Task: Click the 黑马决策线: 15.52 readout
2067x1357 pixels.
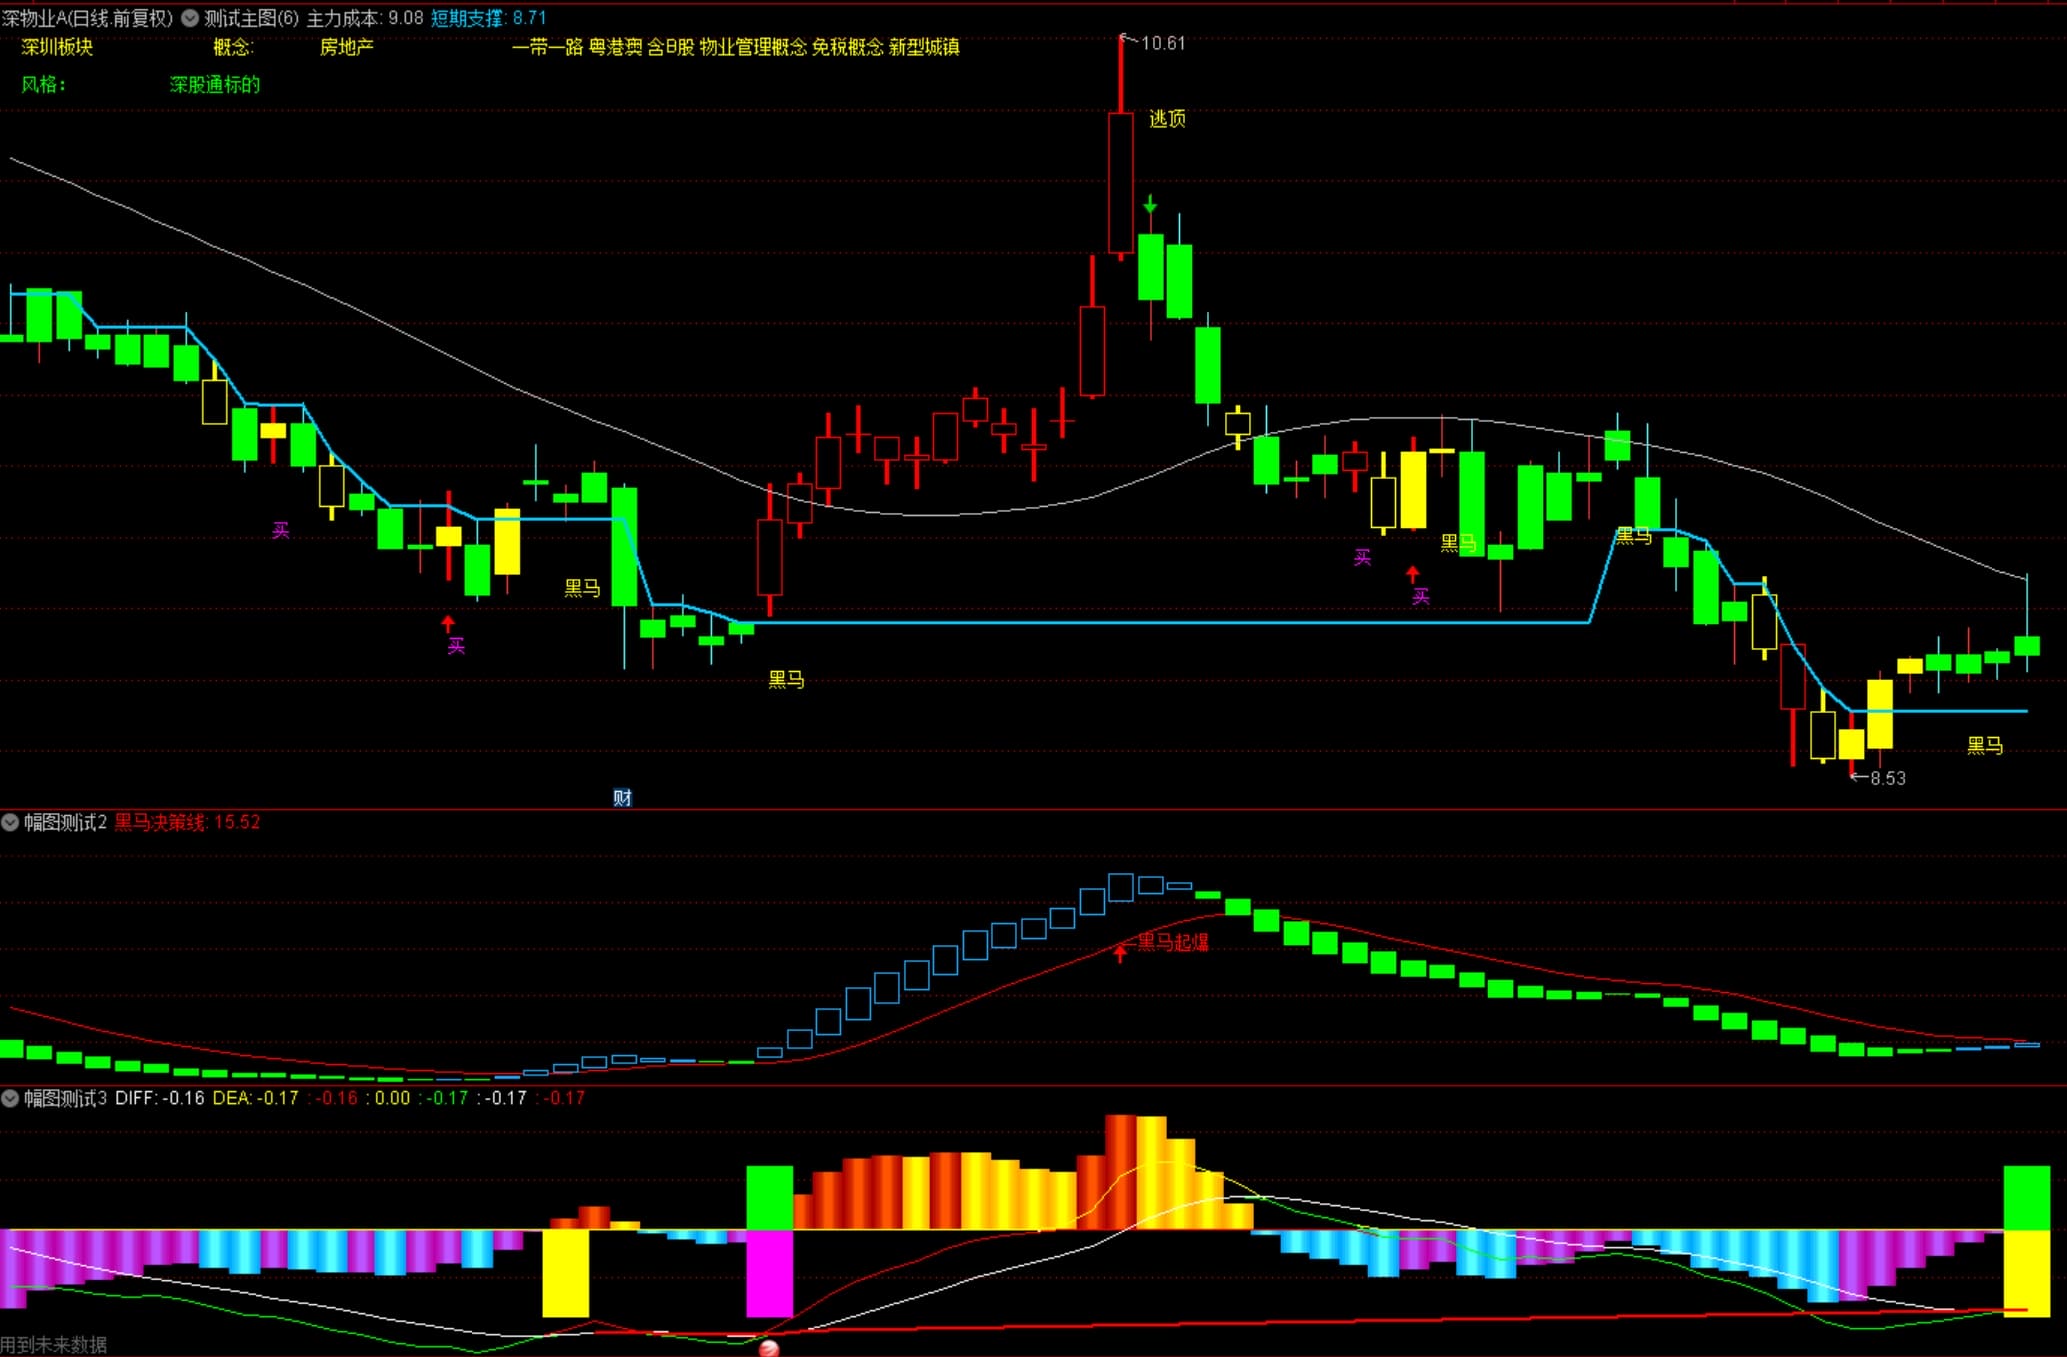Action: (x=187, y=822)
